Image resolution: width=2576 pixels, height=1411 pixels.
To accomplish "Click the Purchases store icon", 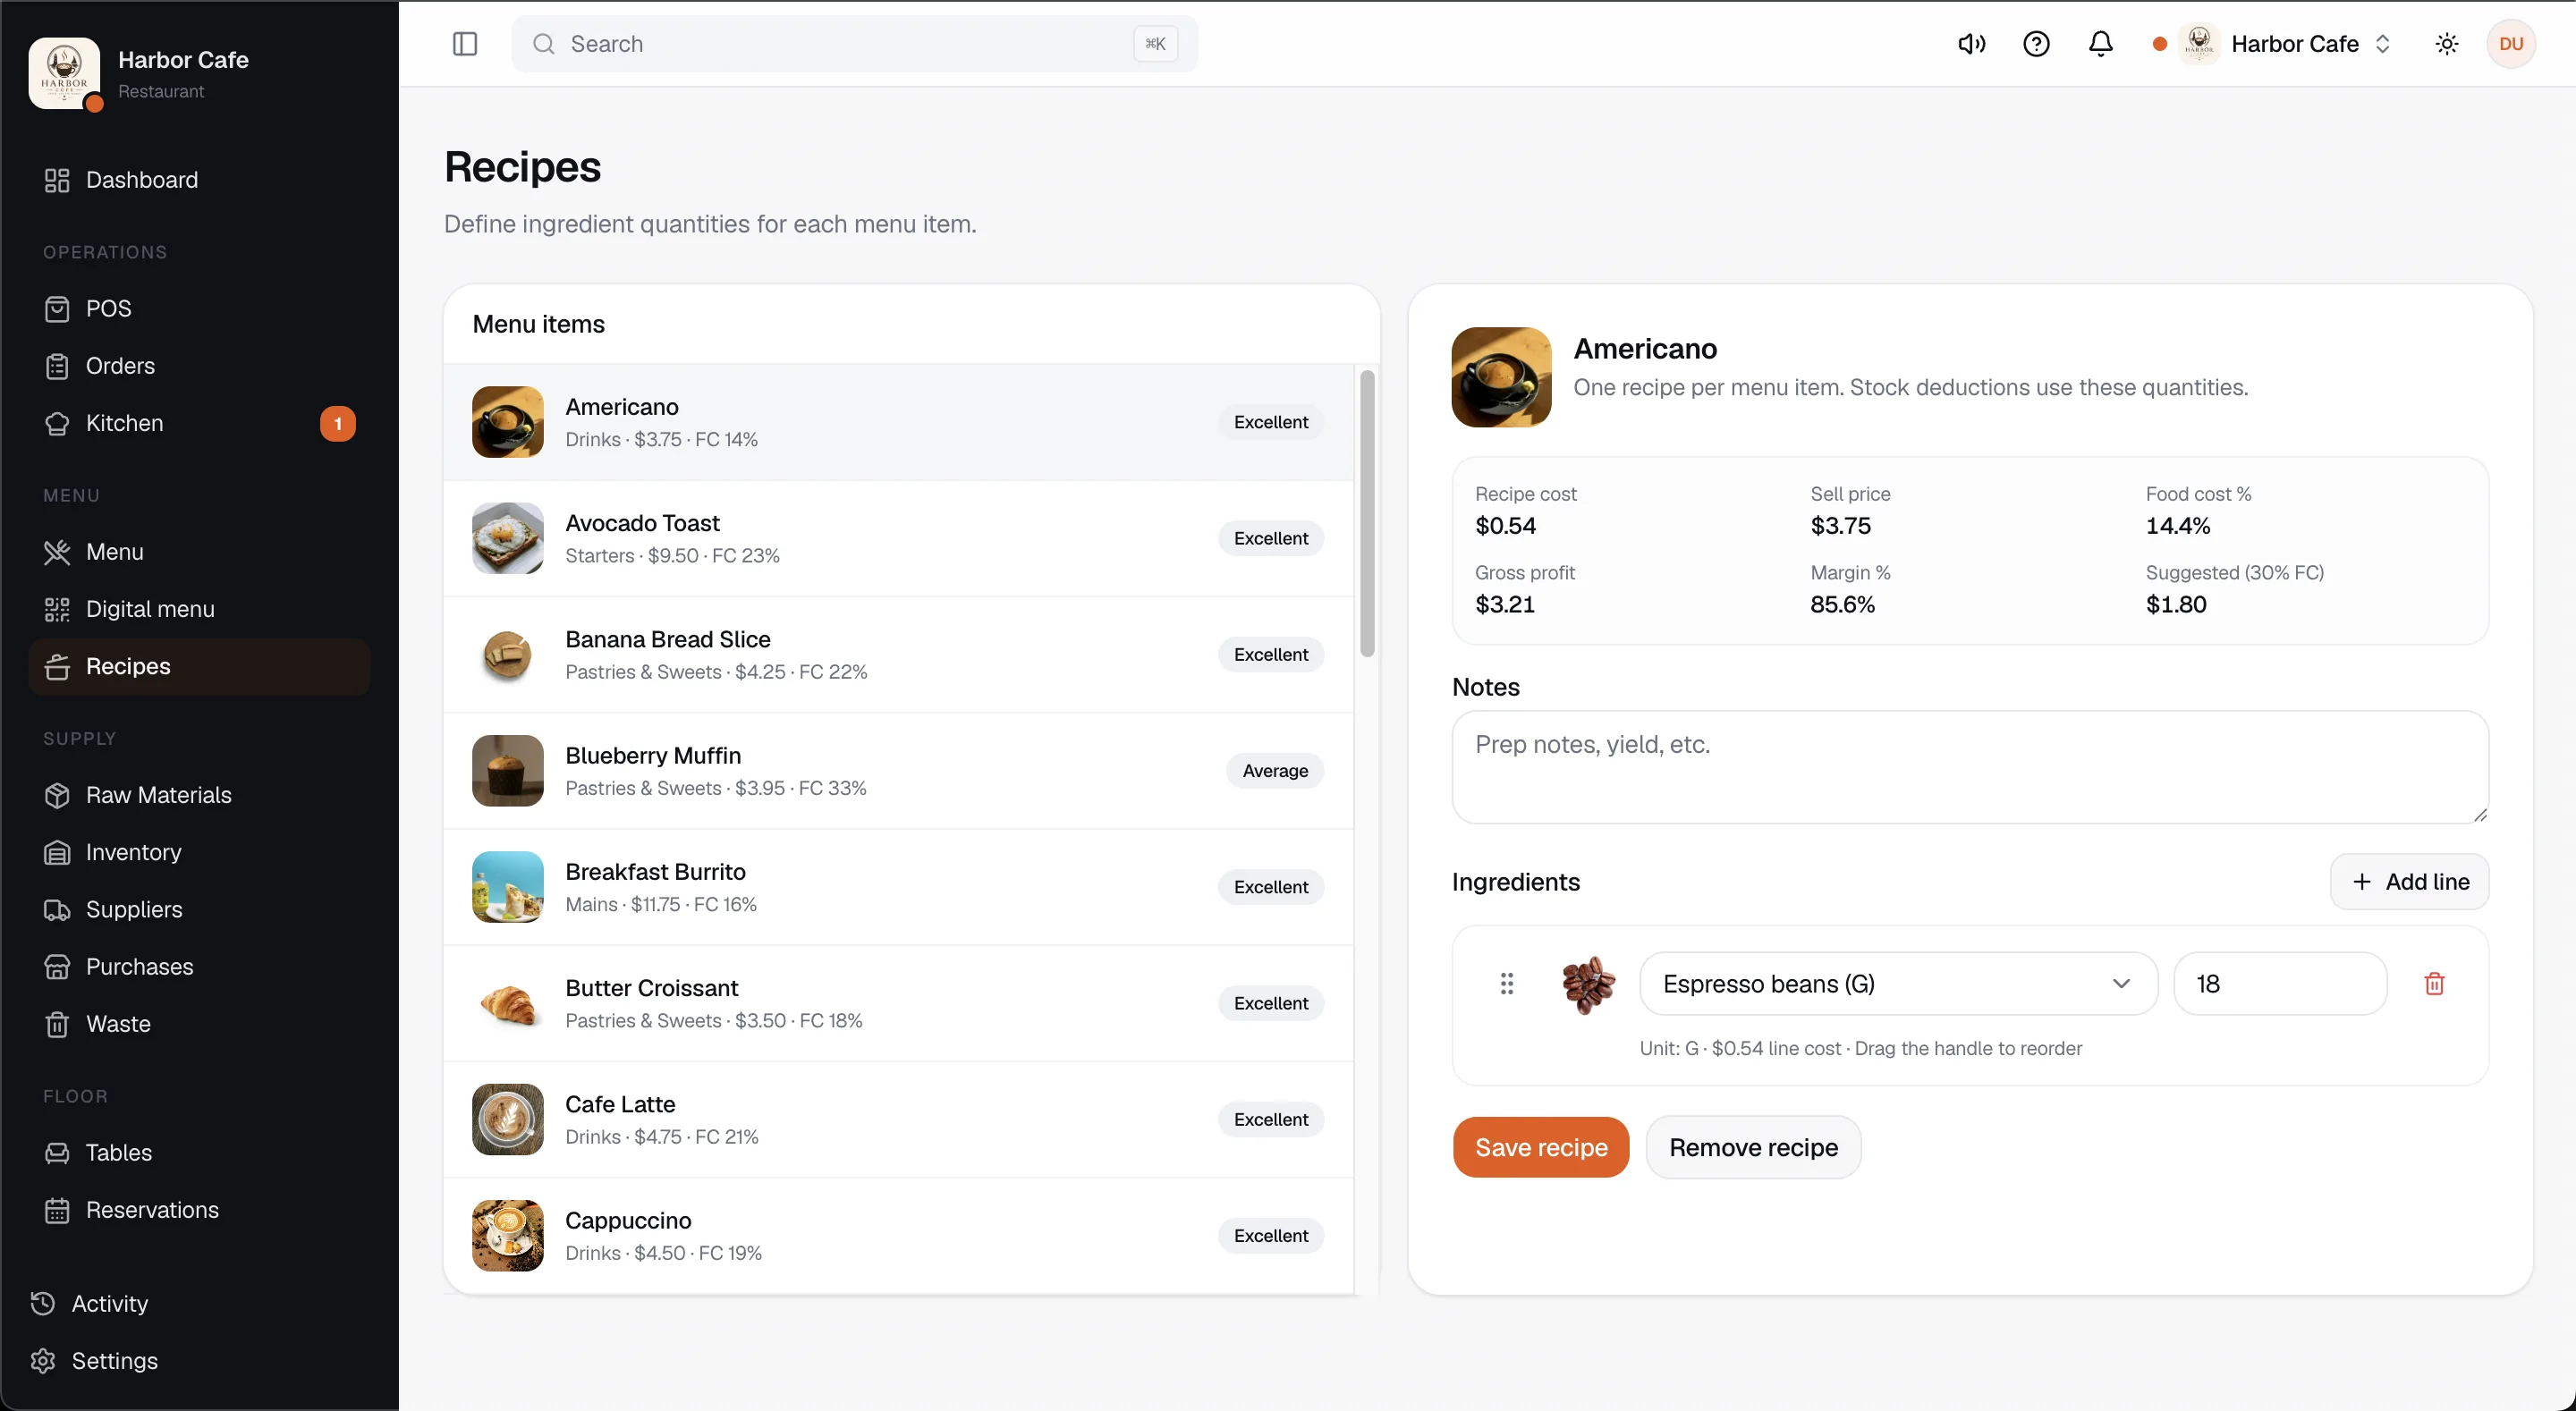I will [x=57, y=967].
